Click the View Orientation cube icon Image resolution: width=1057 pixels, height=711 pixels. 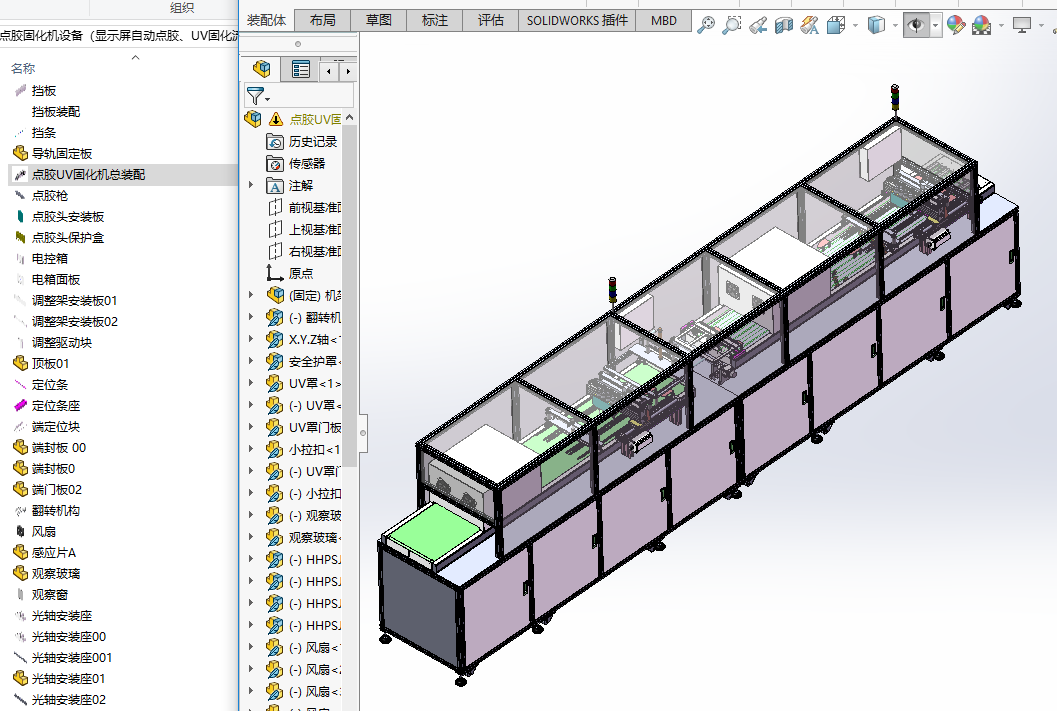pos(836,26)
